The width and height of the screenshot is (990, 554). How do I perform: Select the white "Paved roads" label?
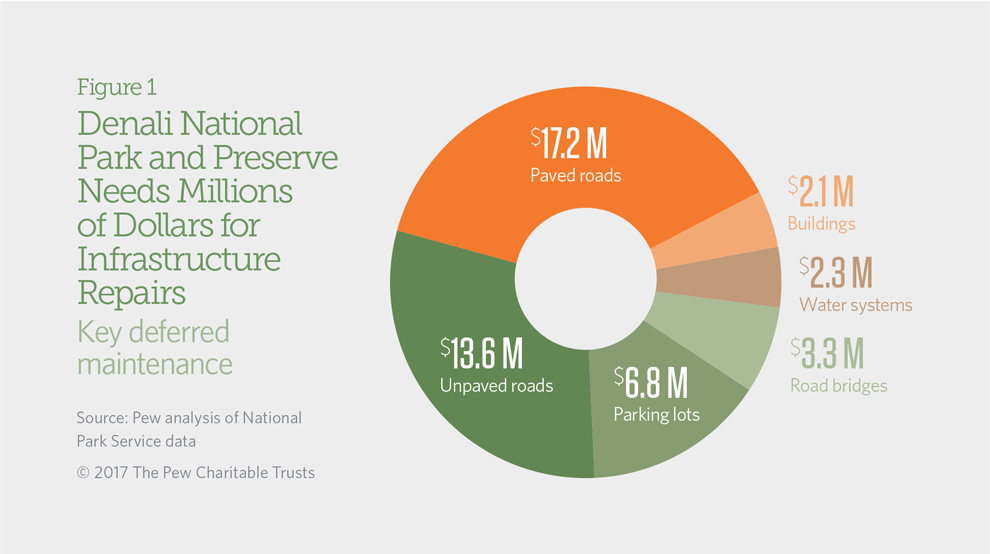[x=575, y=176]
